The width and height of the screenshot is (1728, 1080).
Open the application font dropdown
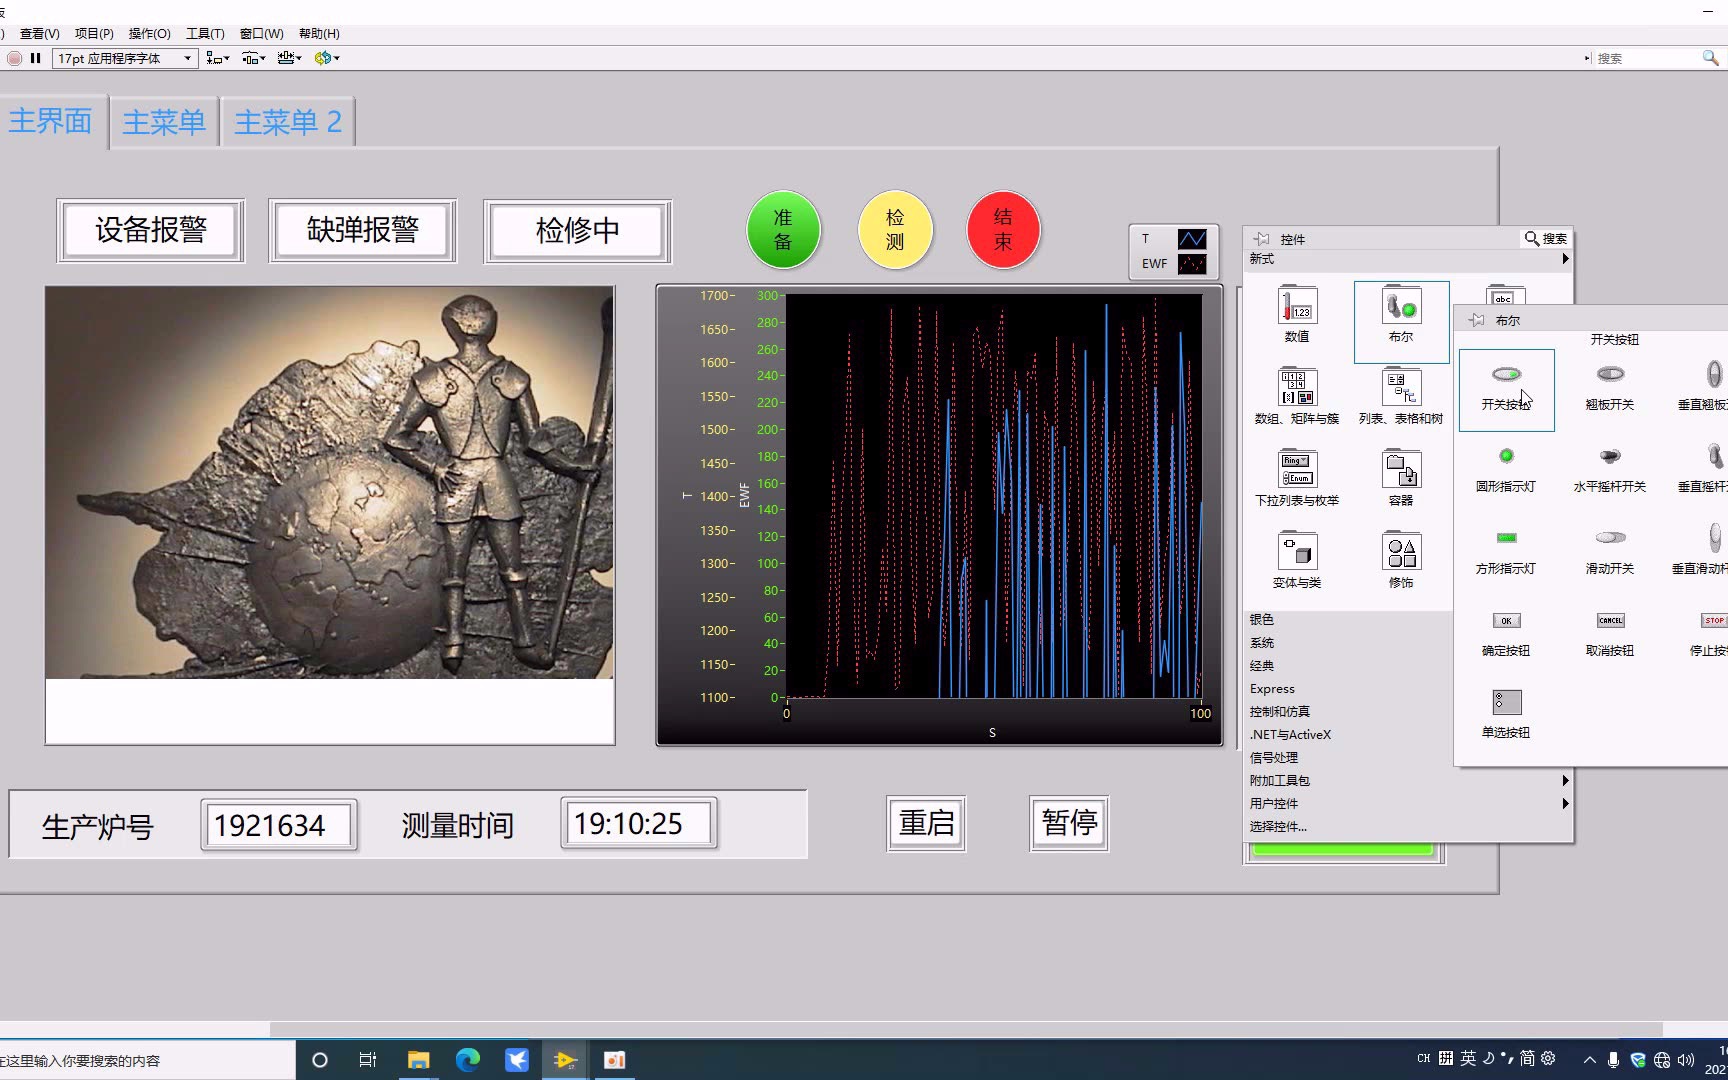(190, 58)
